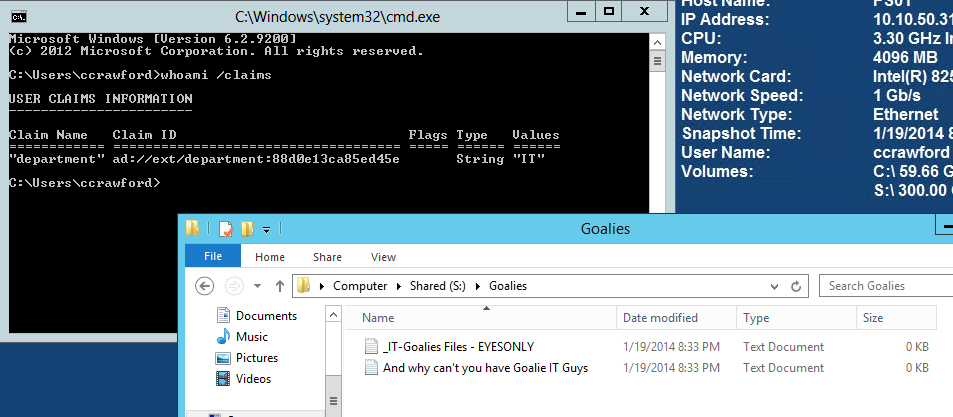Screen dimensions: 953x417
Task: Click the New Folder quick access icon
Action: point(246,229)
